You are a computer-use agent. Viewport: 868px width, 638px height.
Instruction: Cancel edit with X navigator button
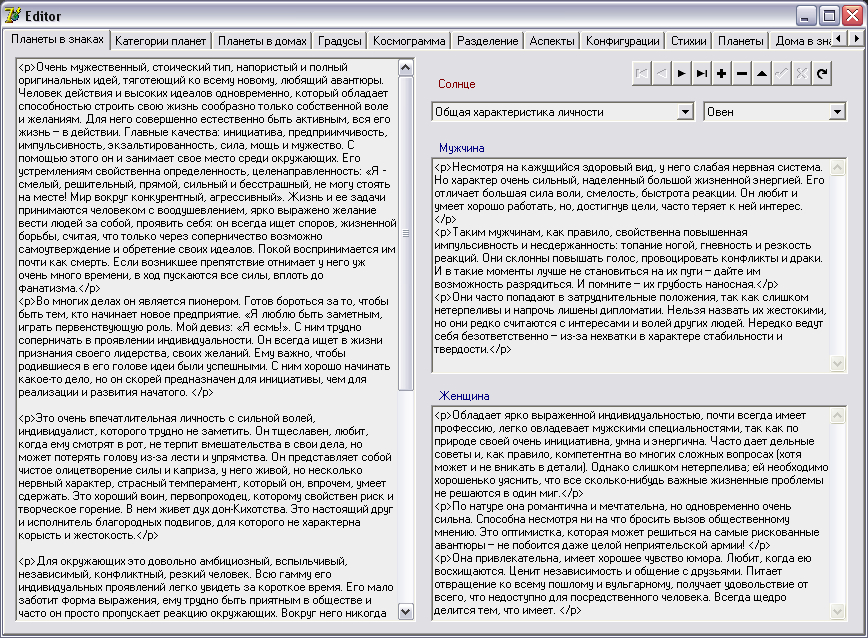802,74
